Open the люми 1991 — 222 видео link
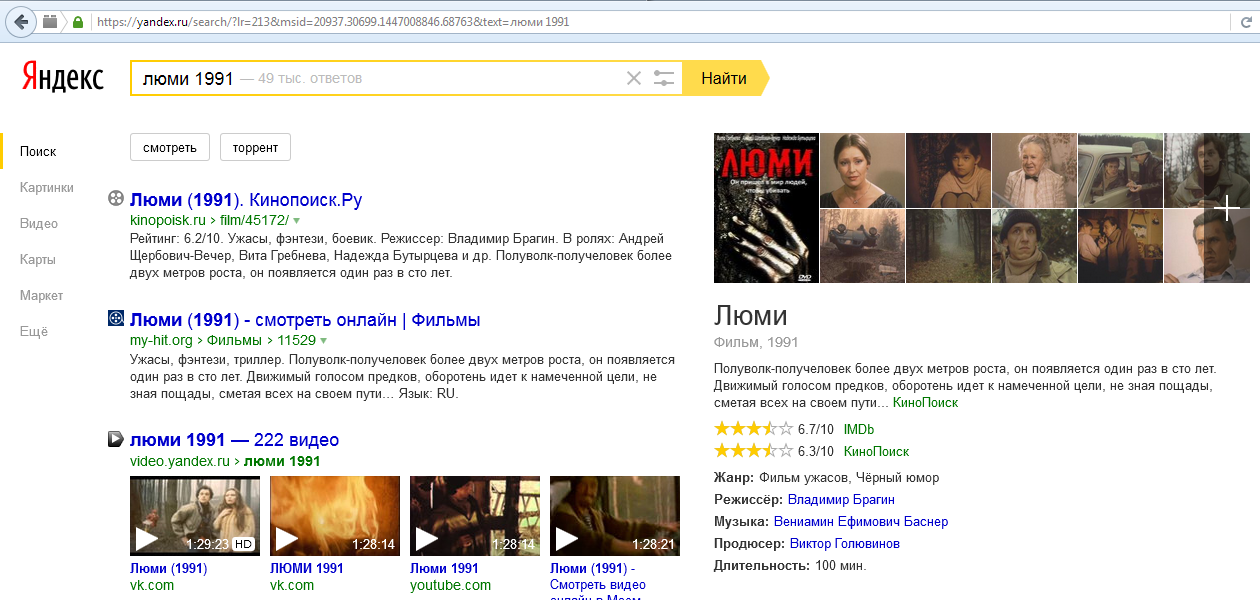 [x=234, y=440]
